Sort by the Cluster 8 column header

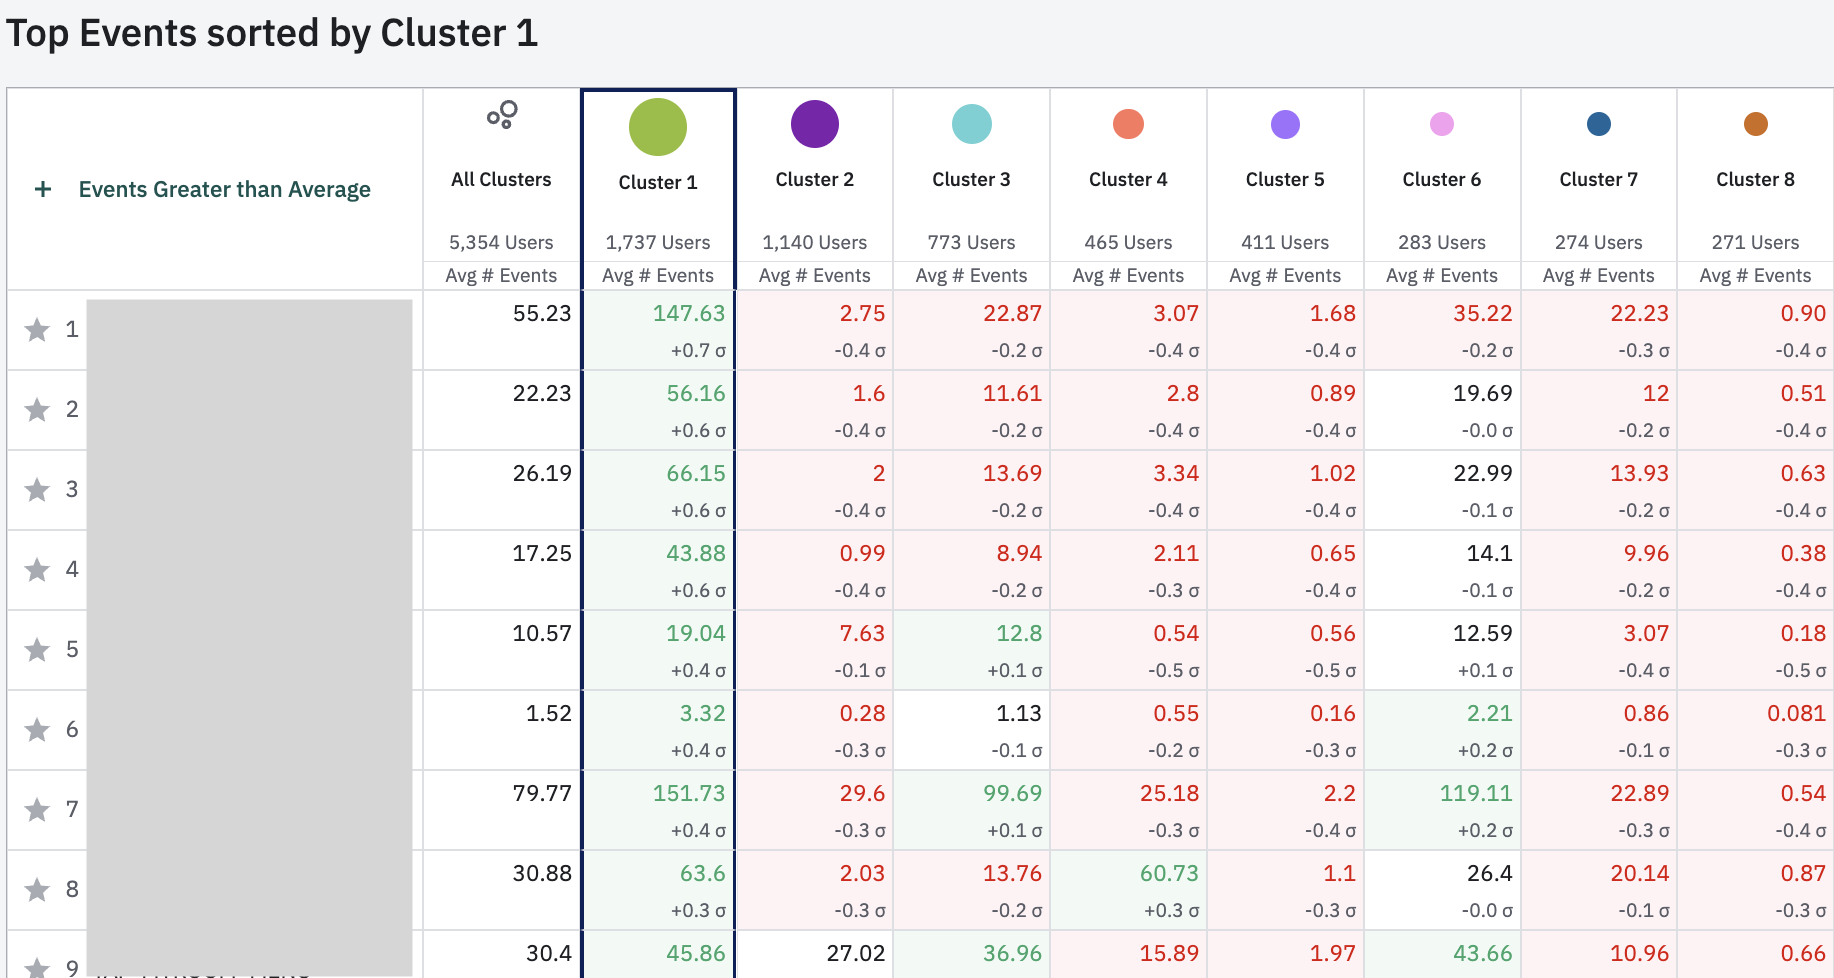[x=1756, y=180]
